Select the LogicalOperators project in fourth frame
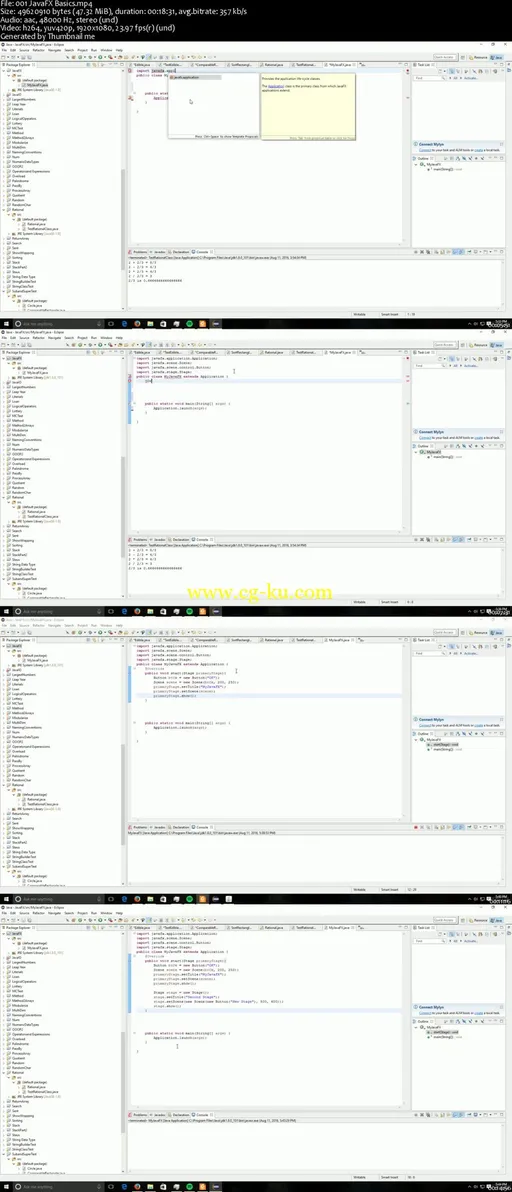Image resolution: width=512 pixels, height=1192 pixels. (22, 981)
